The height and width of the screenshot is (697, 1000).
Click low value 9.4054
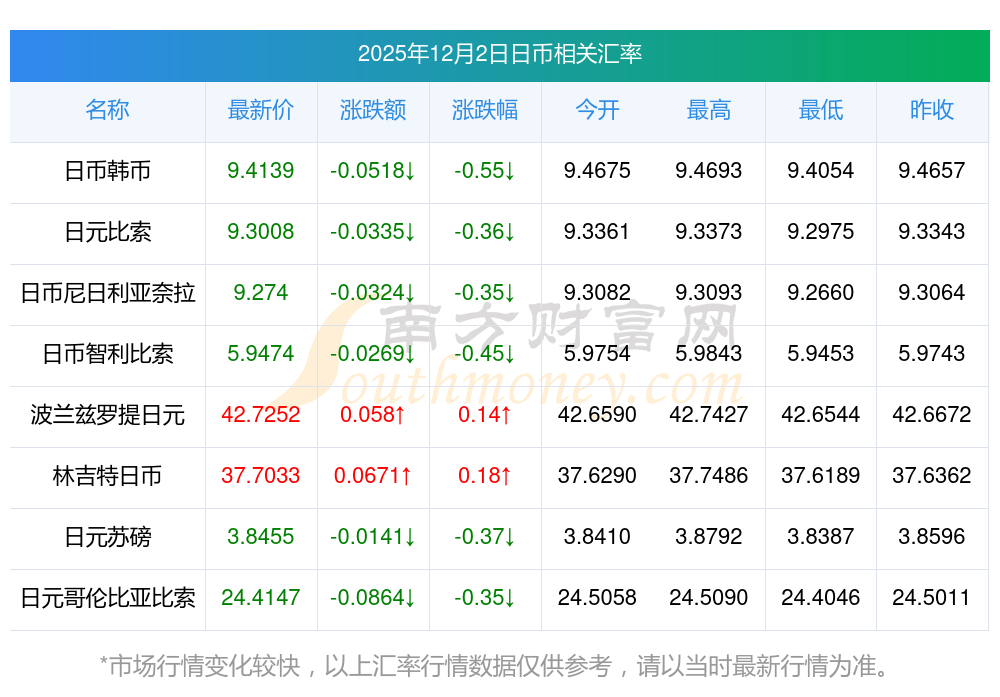click(x=821, y=171)
